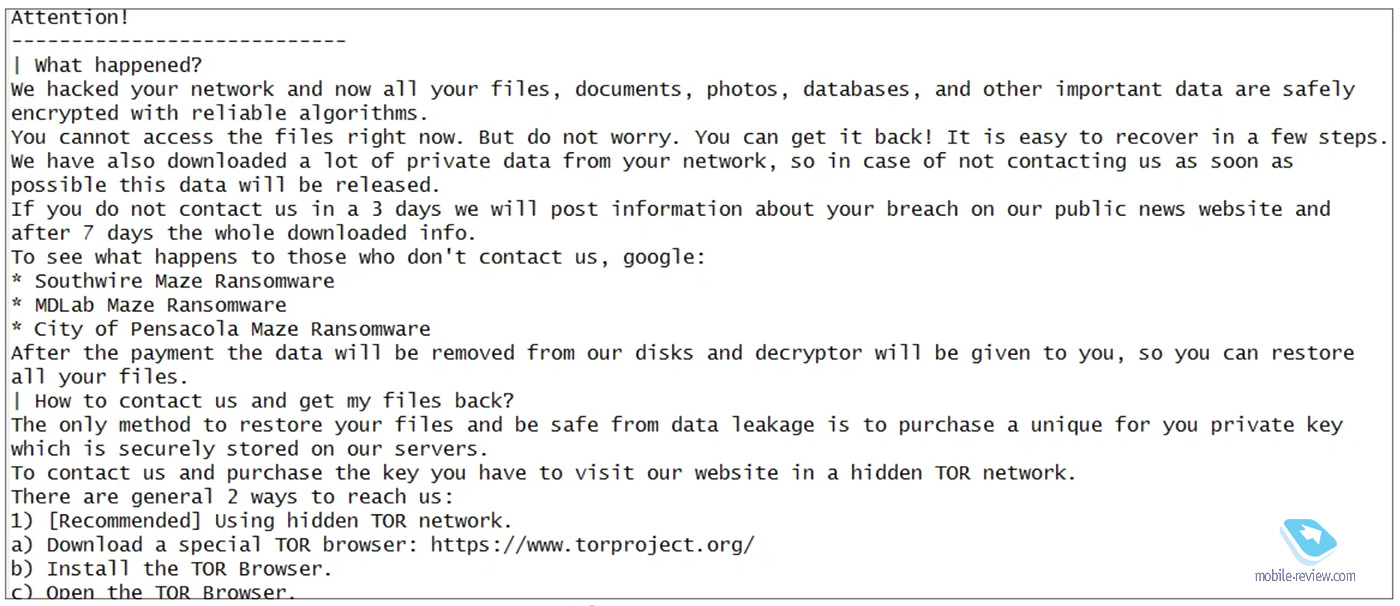
Task: Click 'which is securely stored on our servers.' line
Action: tap(249, 449)
